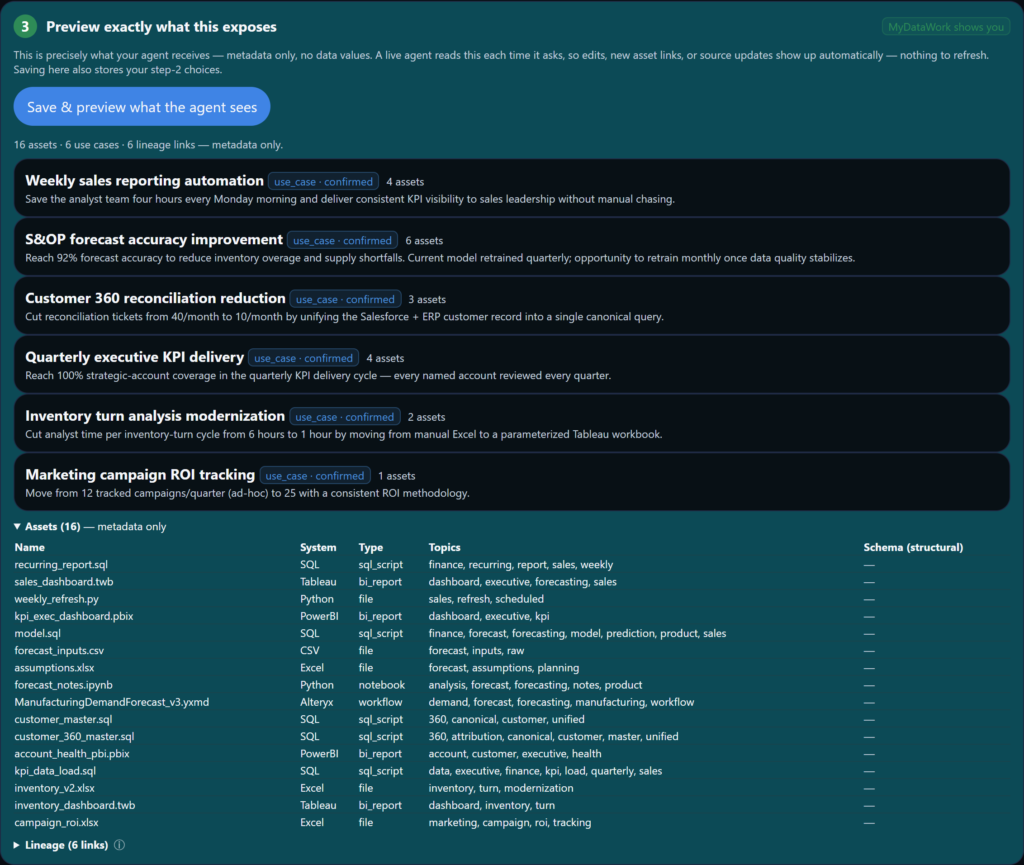Select Marketing campaign ROI tracking title
The width and height of the screenshot is (1024, 865).
(140, 475)
